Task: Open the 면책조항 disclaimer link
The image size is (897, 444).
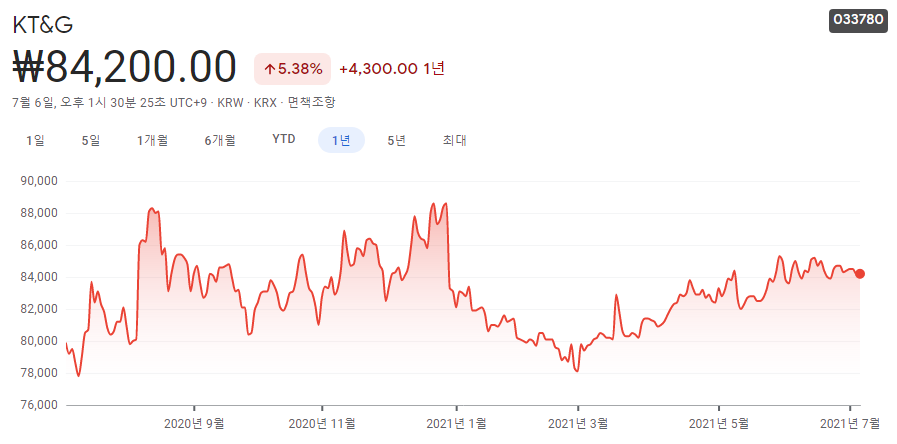Action: [312, 102]
